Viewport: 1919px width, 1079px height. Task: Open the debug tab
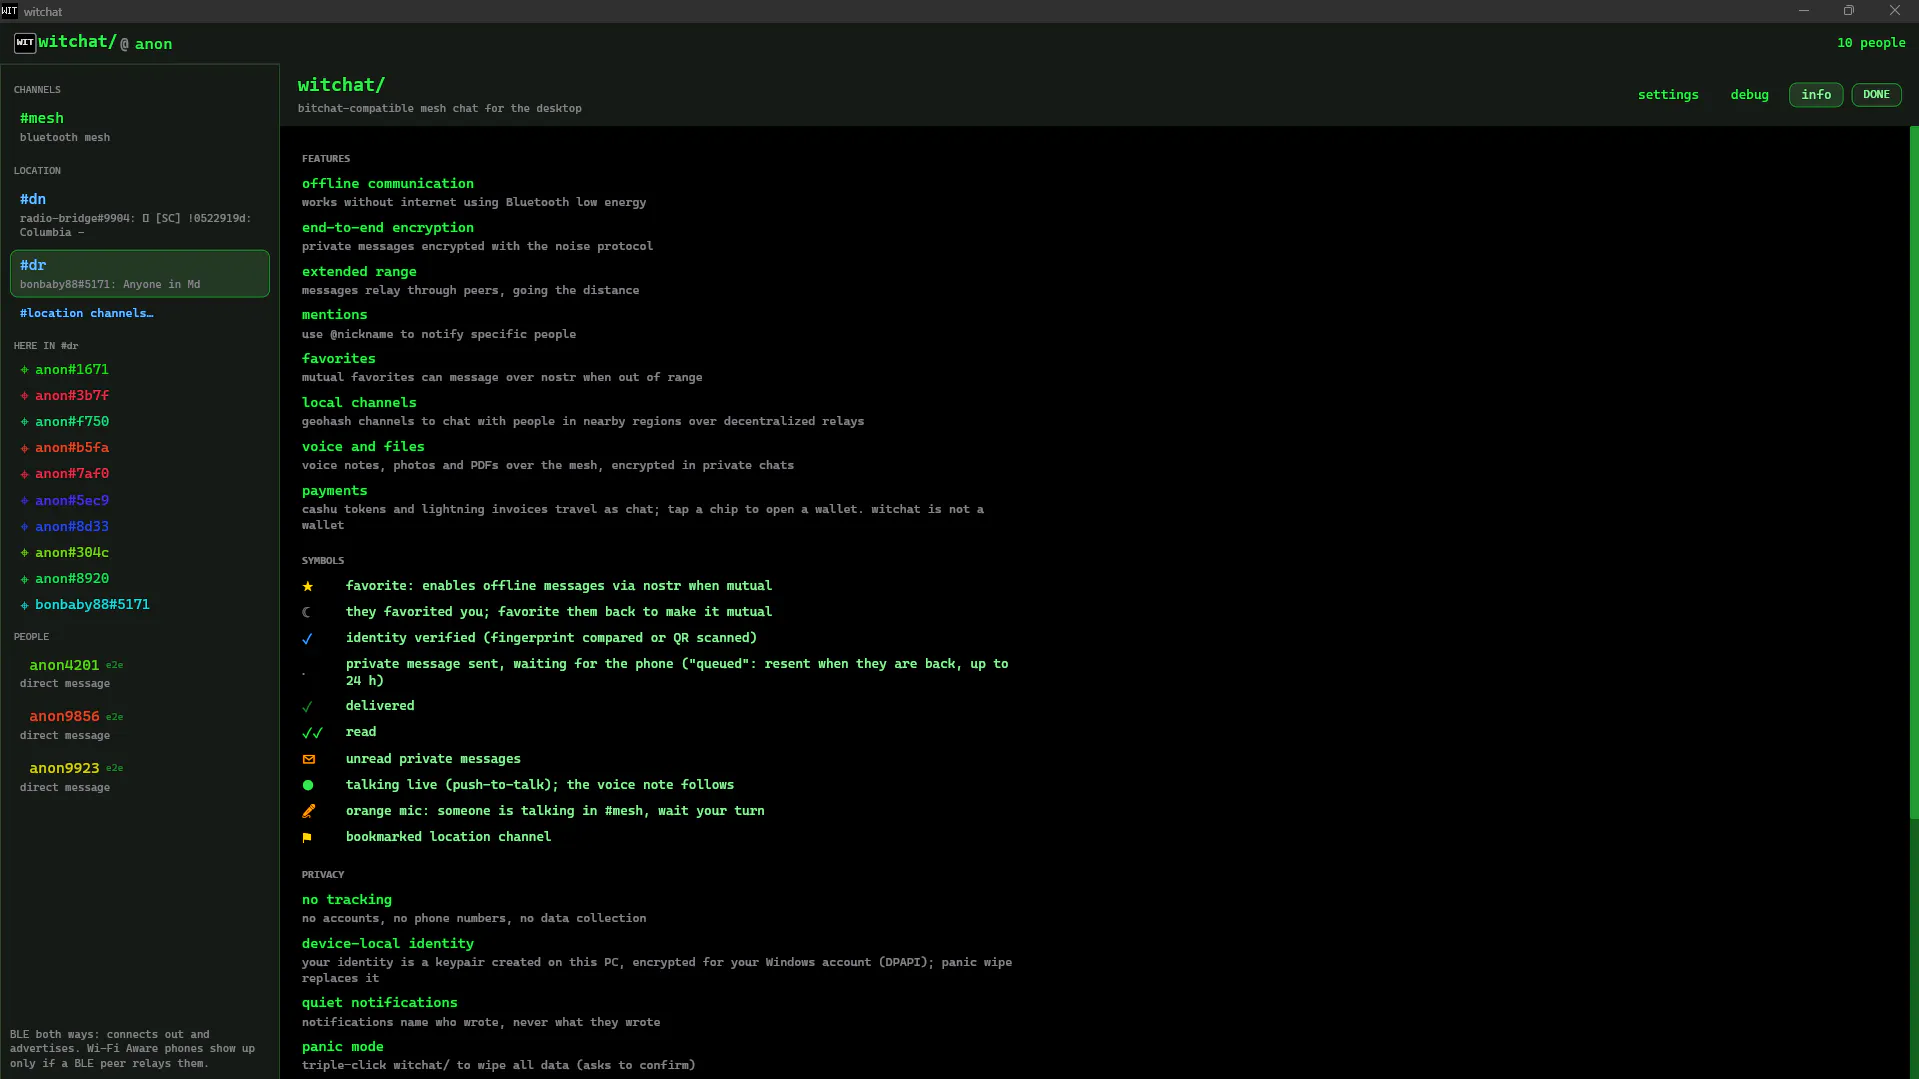pyautogui.click(x=1749, y=95)
